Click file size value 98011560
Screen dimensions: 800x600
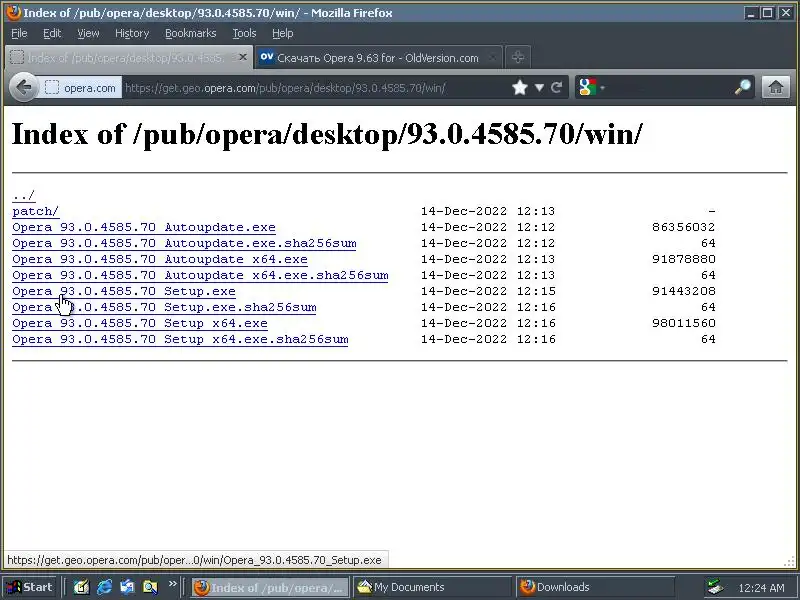click(684, 323)
